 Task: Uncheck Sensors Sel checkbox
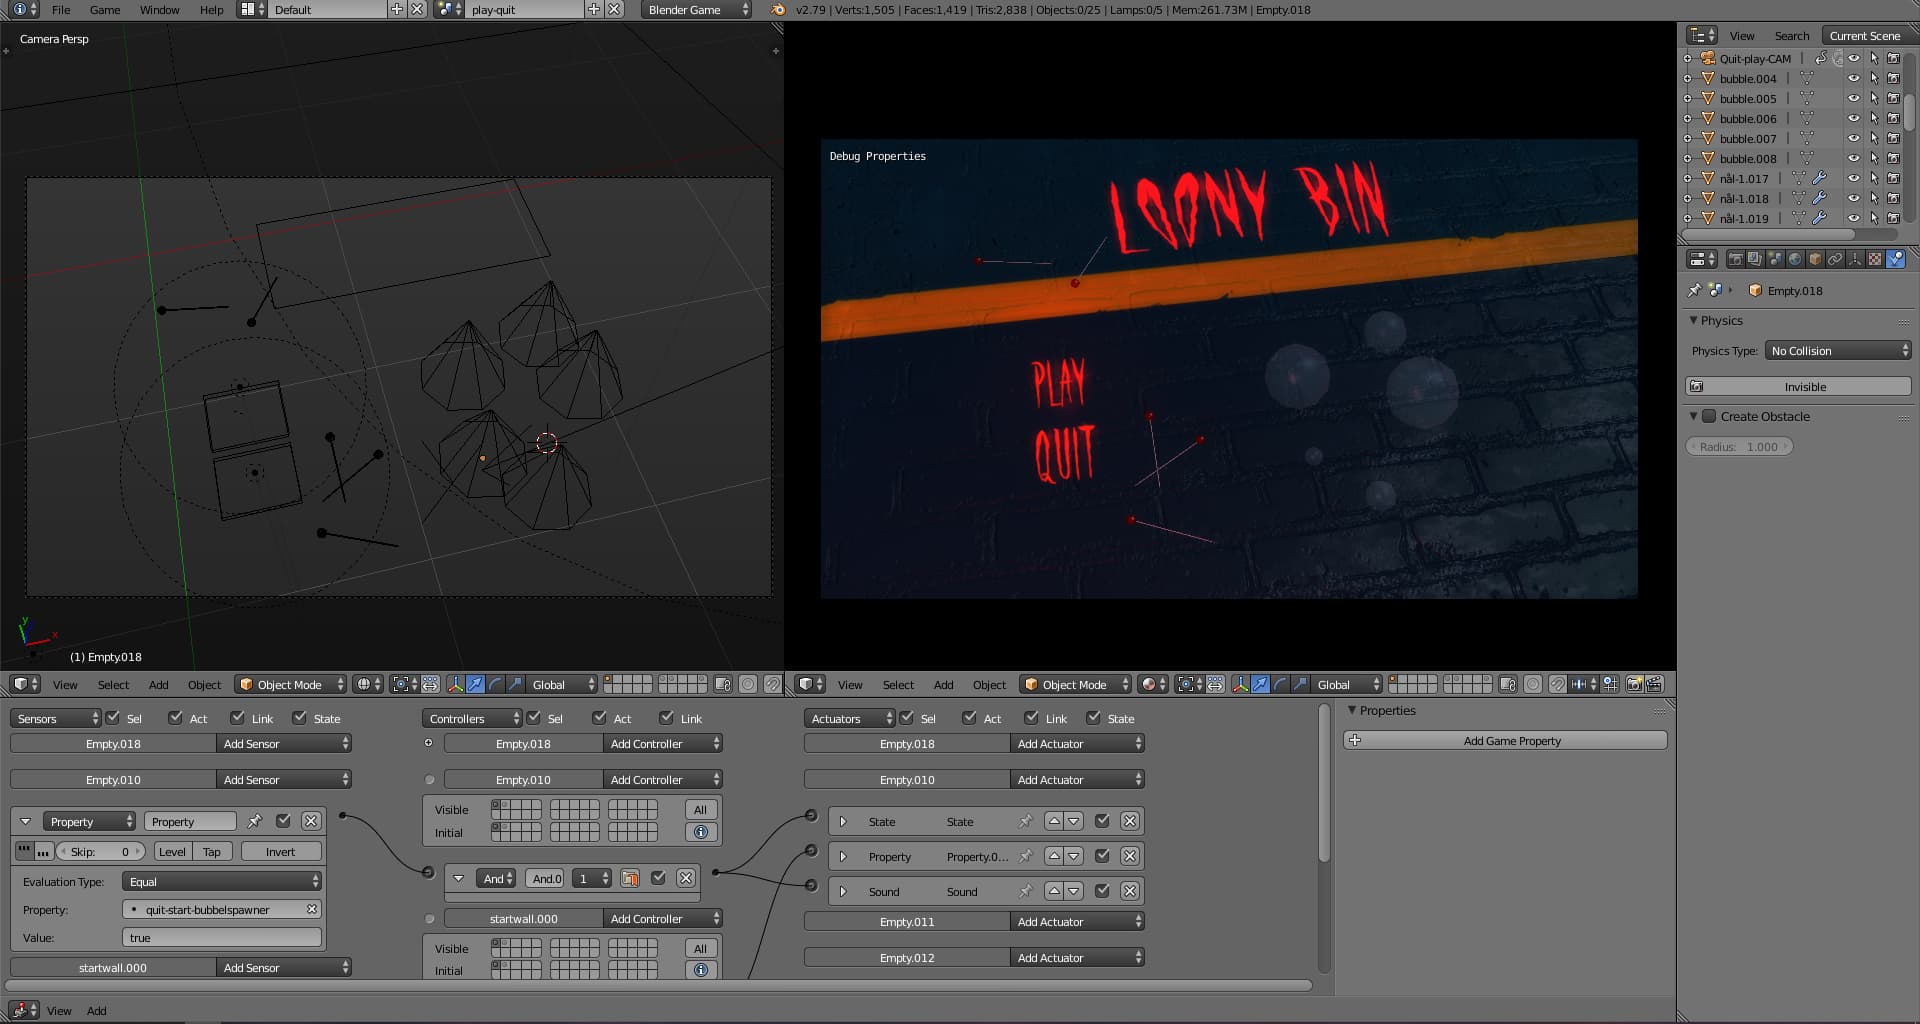[x=113, y=717]
